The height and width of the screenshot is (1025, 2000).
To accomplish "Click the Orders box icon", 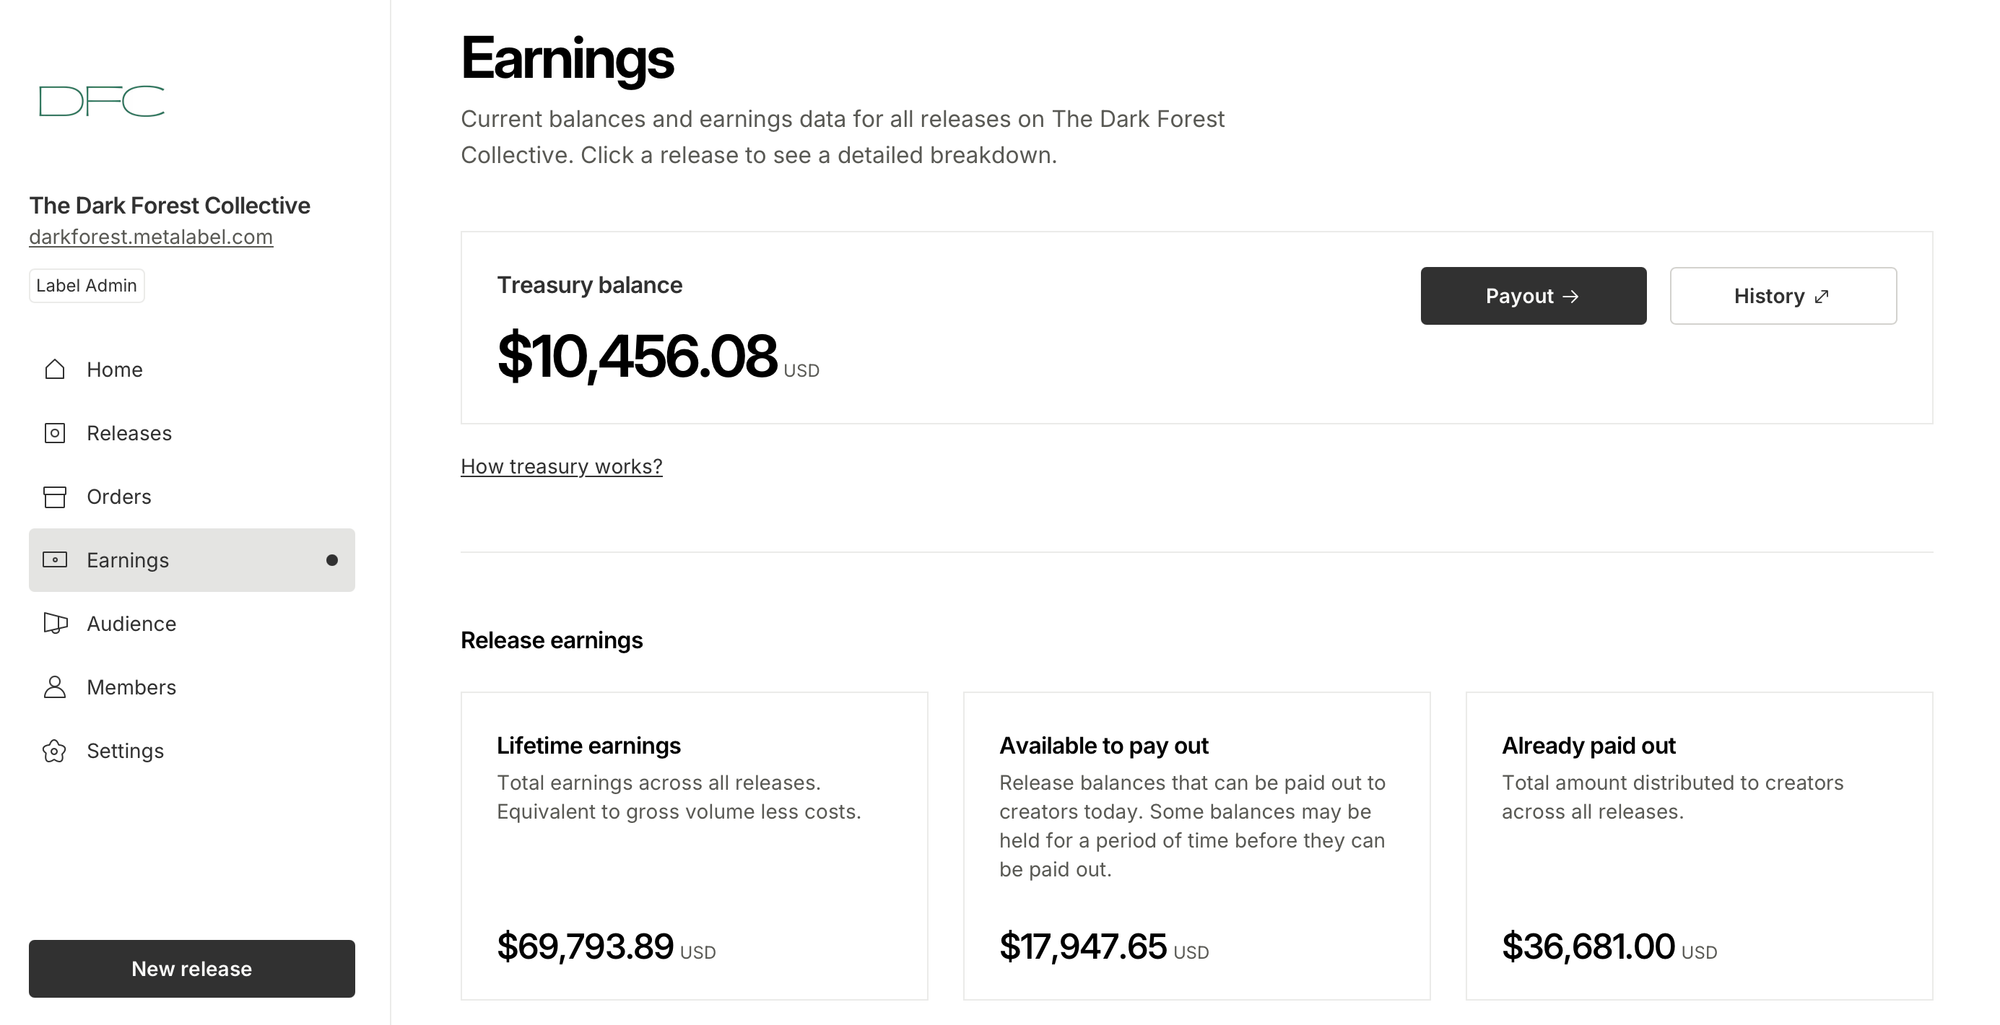I will (55, 497).
